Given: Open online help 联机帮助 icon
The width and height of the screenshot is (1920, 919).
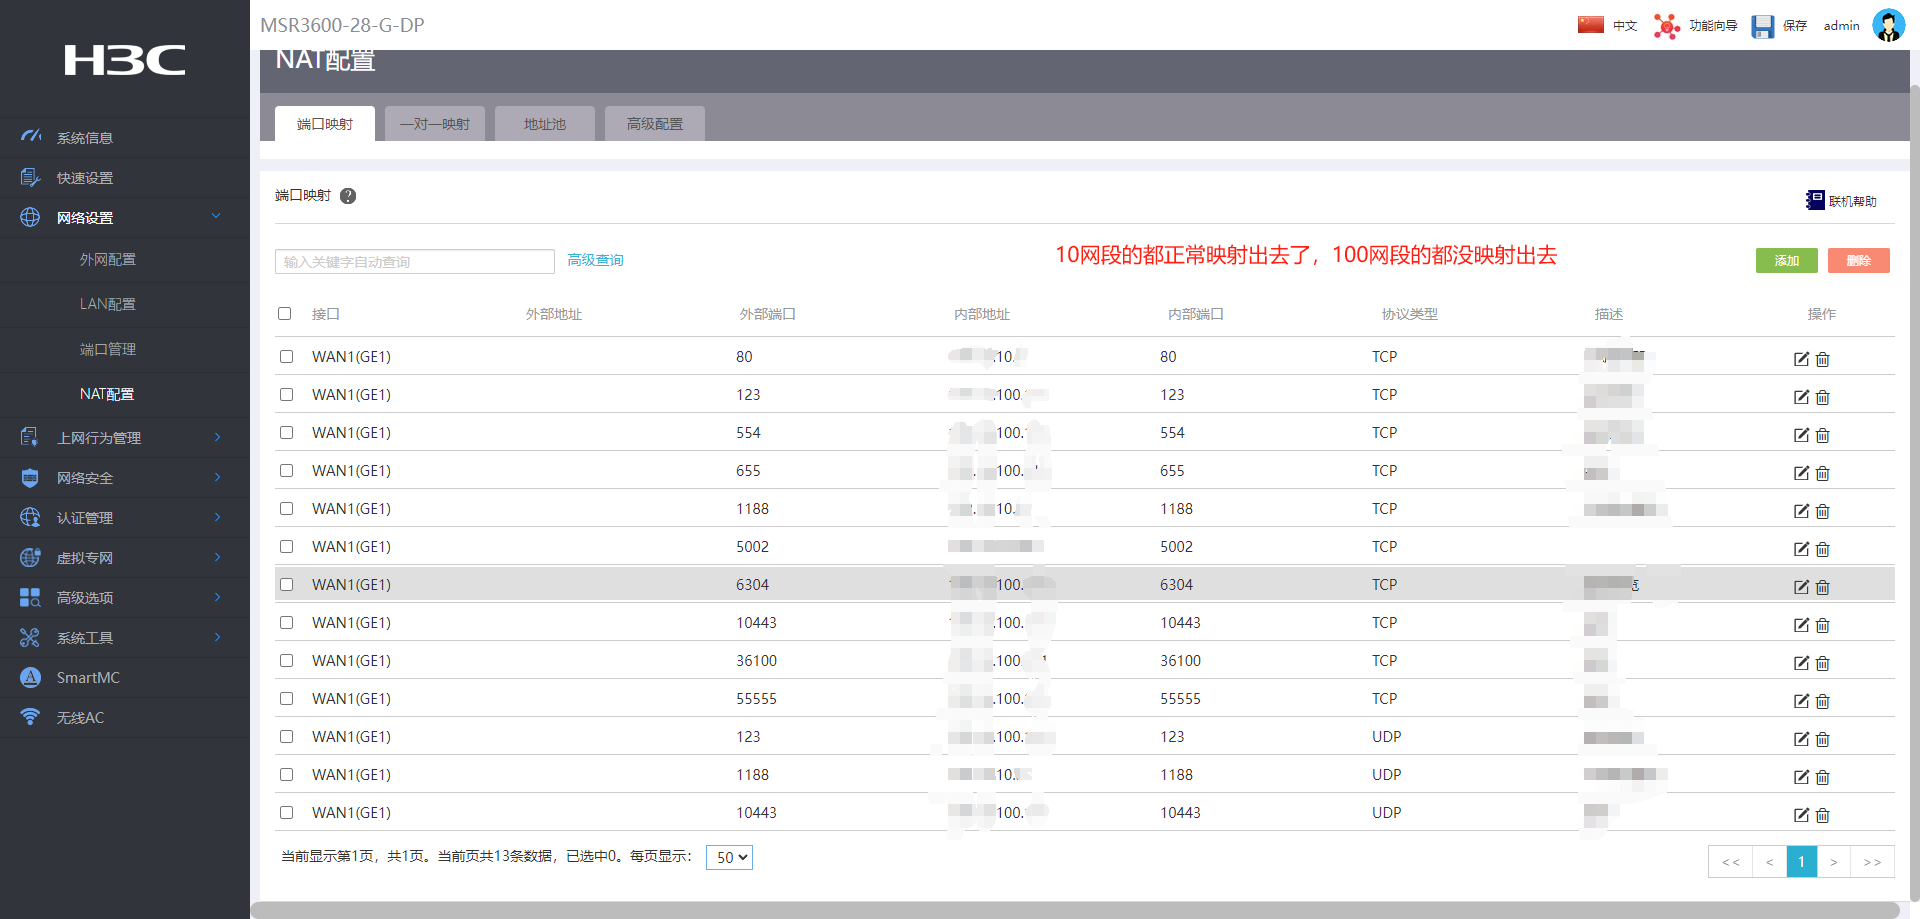Looking at the screenshot, I should (x=1815, y=200).
